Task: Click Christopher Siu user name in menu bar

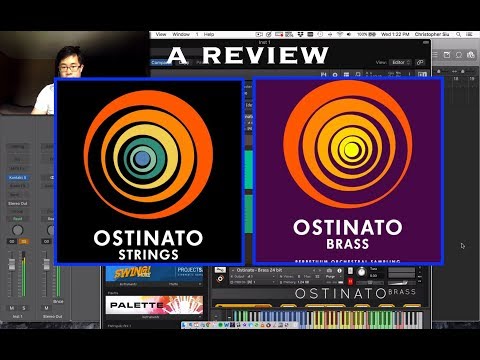Action: [432, 34]
